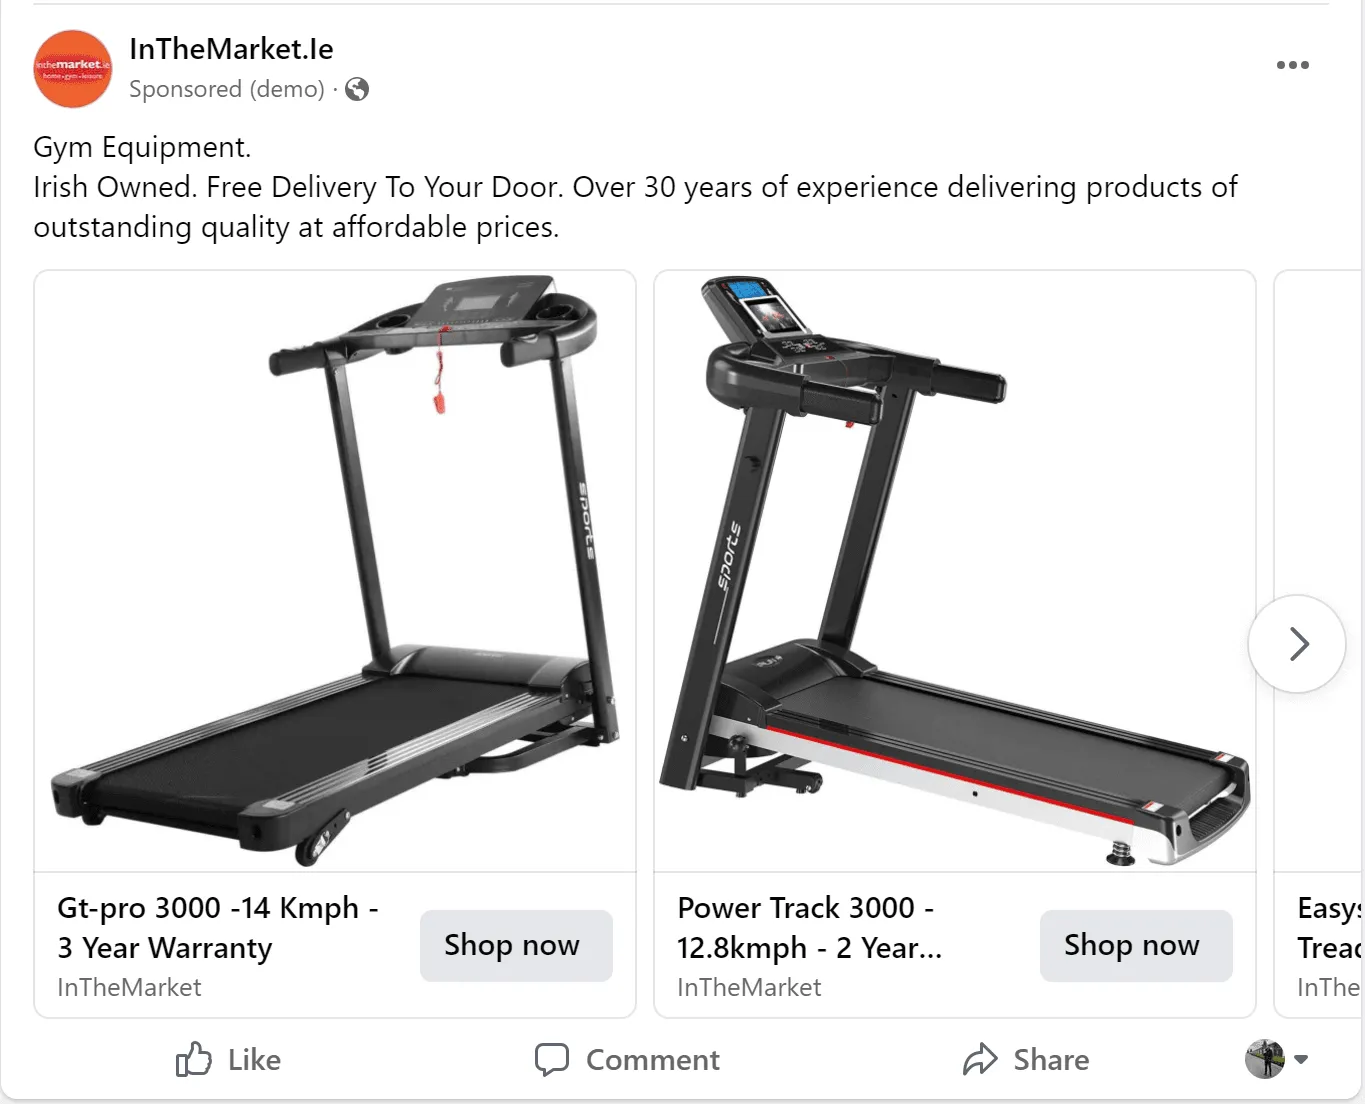This screenshot has height=1104, width=1365.
Task: Click the small user avatar beside Share
Action: (x=1264, y=1059)
